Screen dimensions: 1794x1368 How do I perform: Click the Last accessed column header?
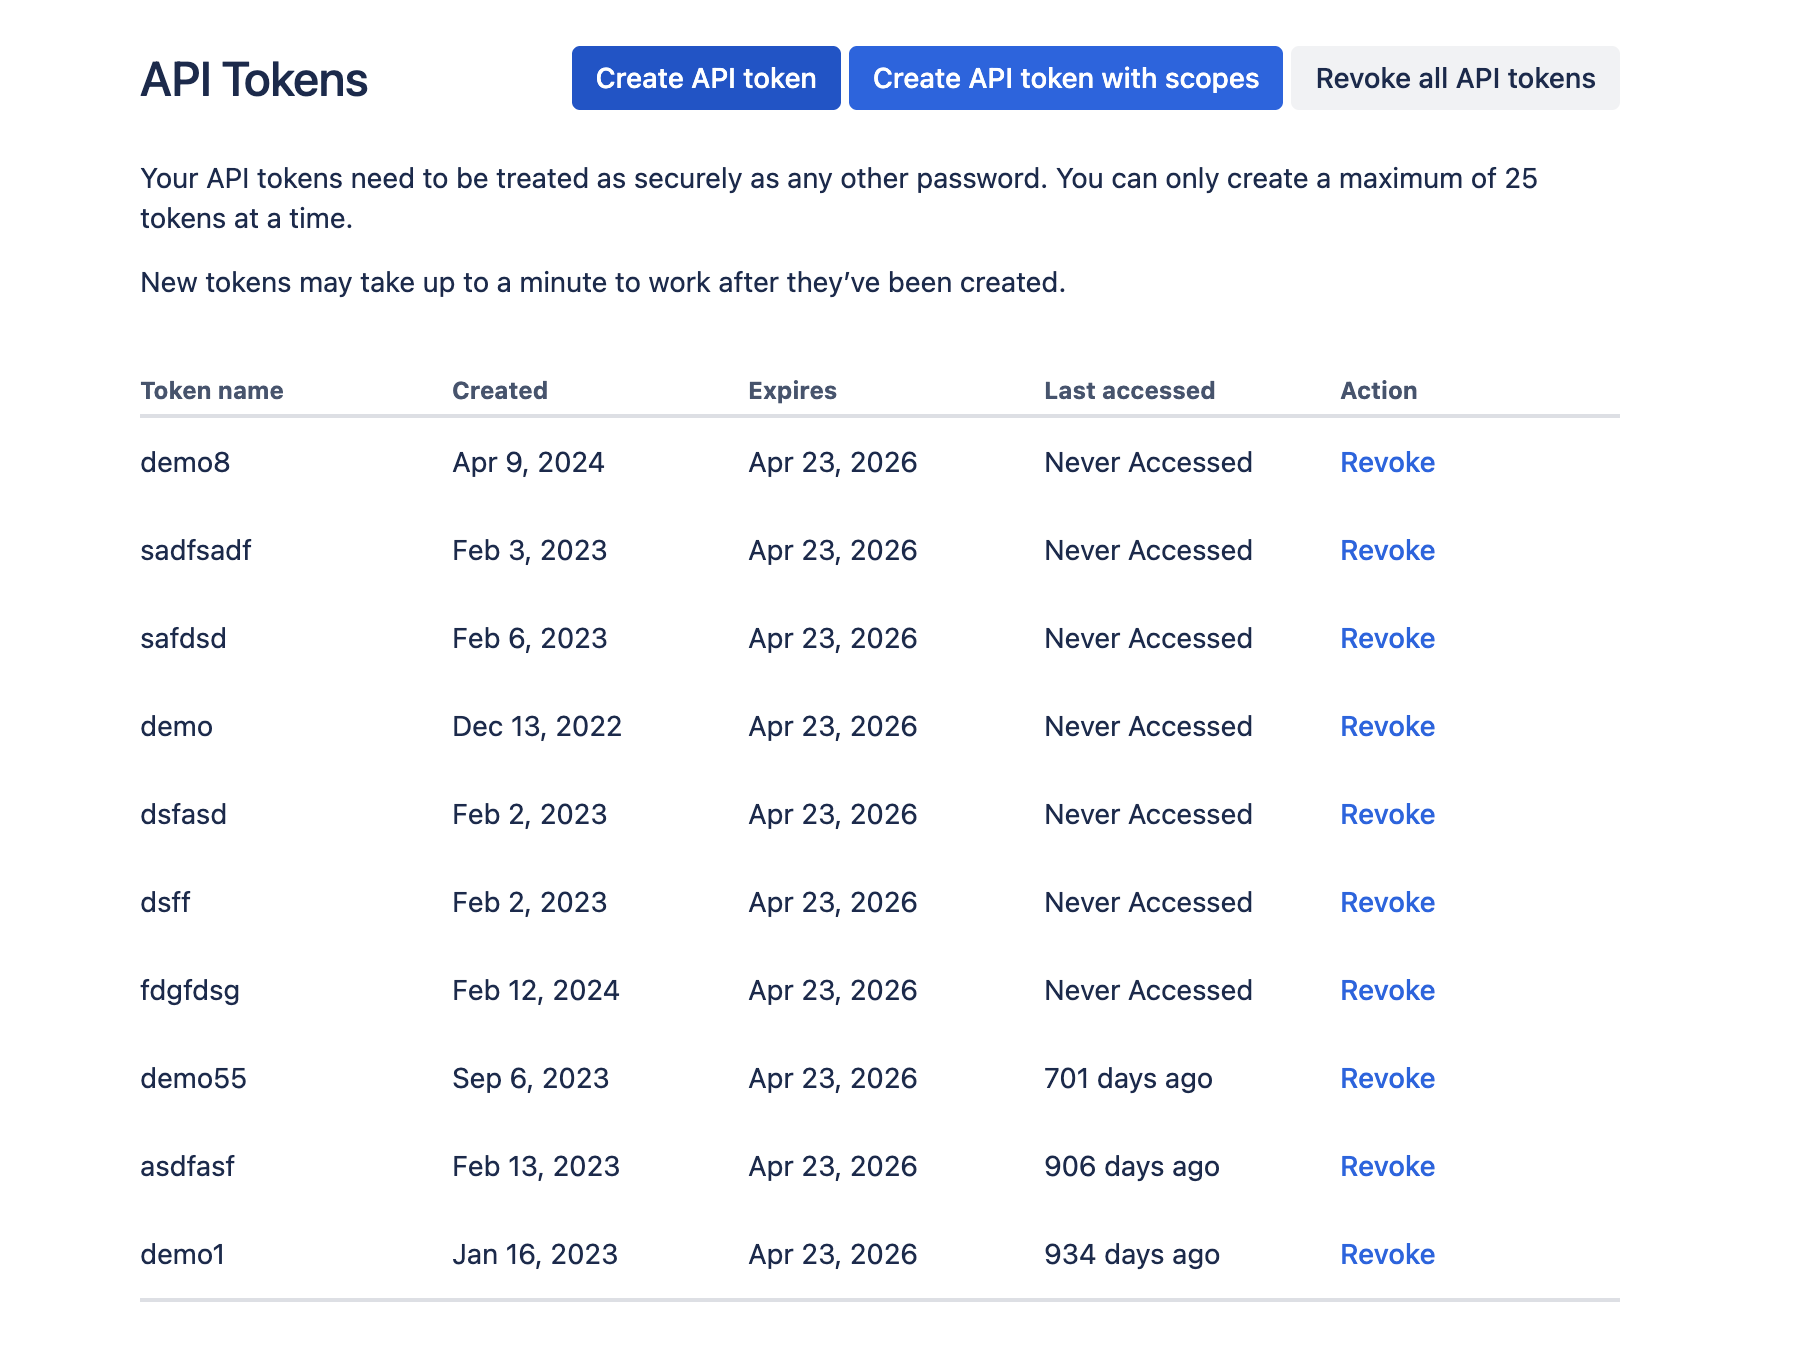[1129, 390]
